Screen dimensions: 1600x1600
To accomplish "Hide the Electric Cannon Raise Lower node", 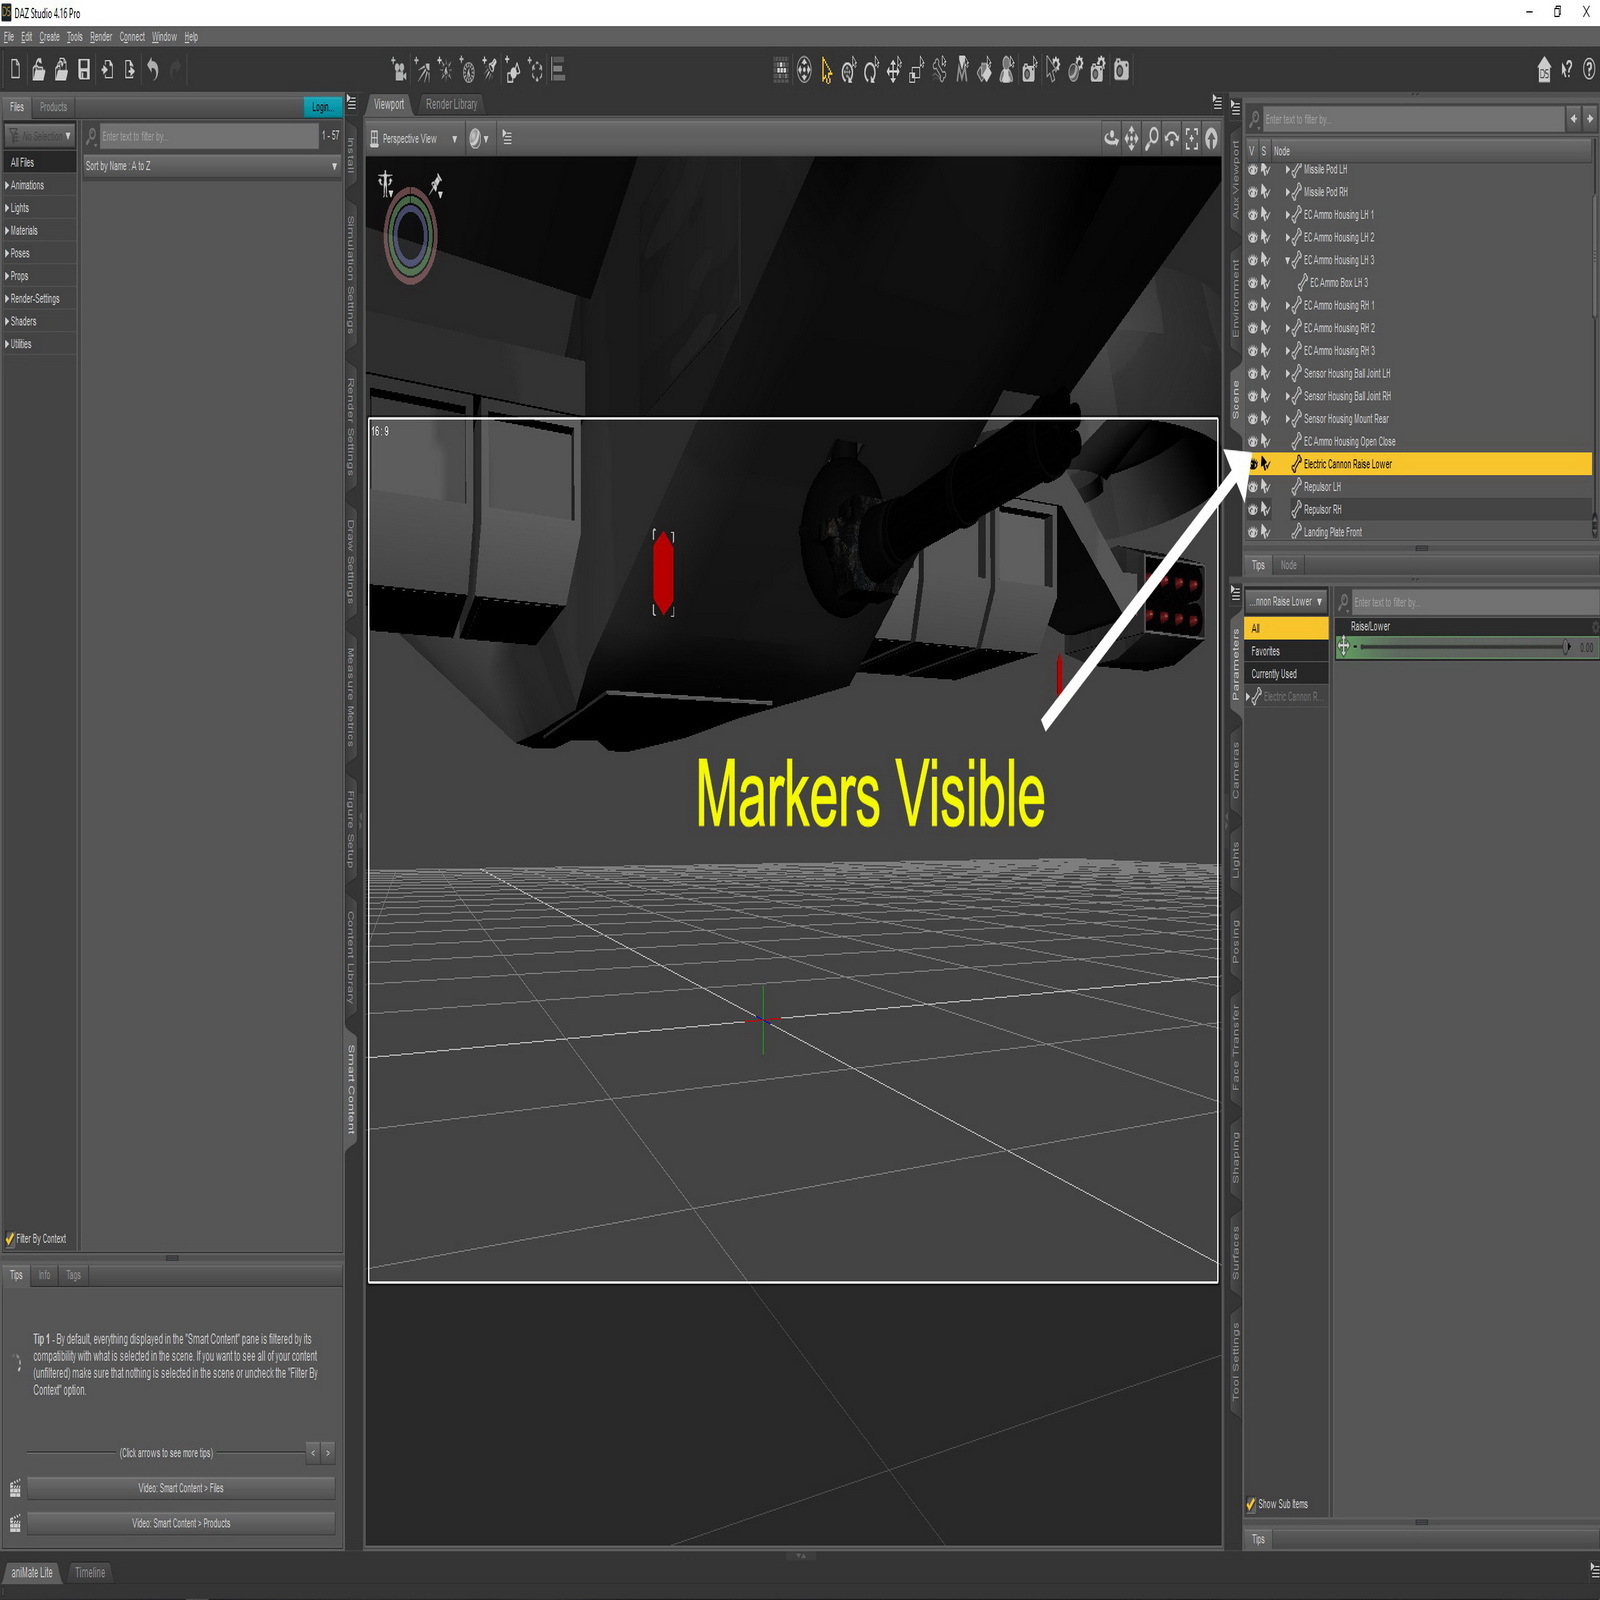I will tap(1252, 464).
